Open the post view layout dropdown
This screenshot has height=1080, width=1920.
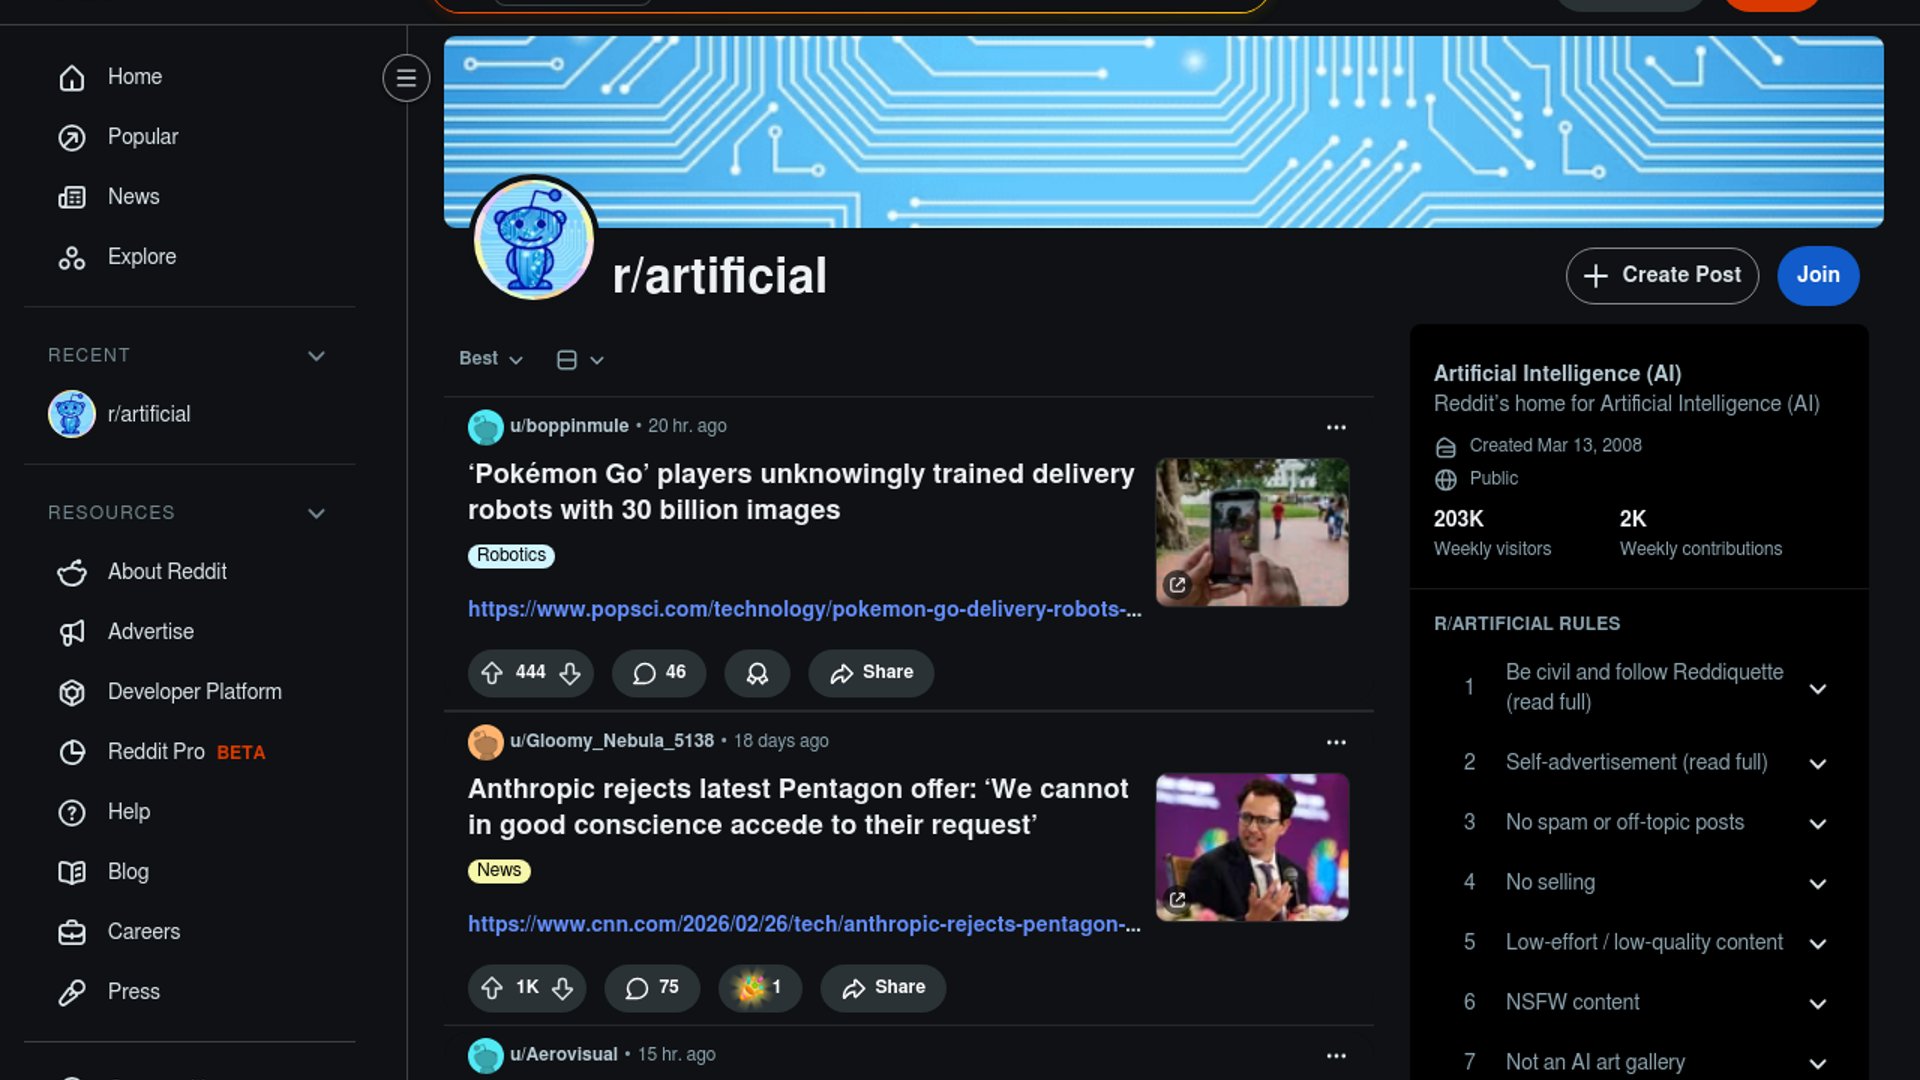click(x=580, y=360)
